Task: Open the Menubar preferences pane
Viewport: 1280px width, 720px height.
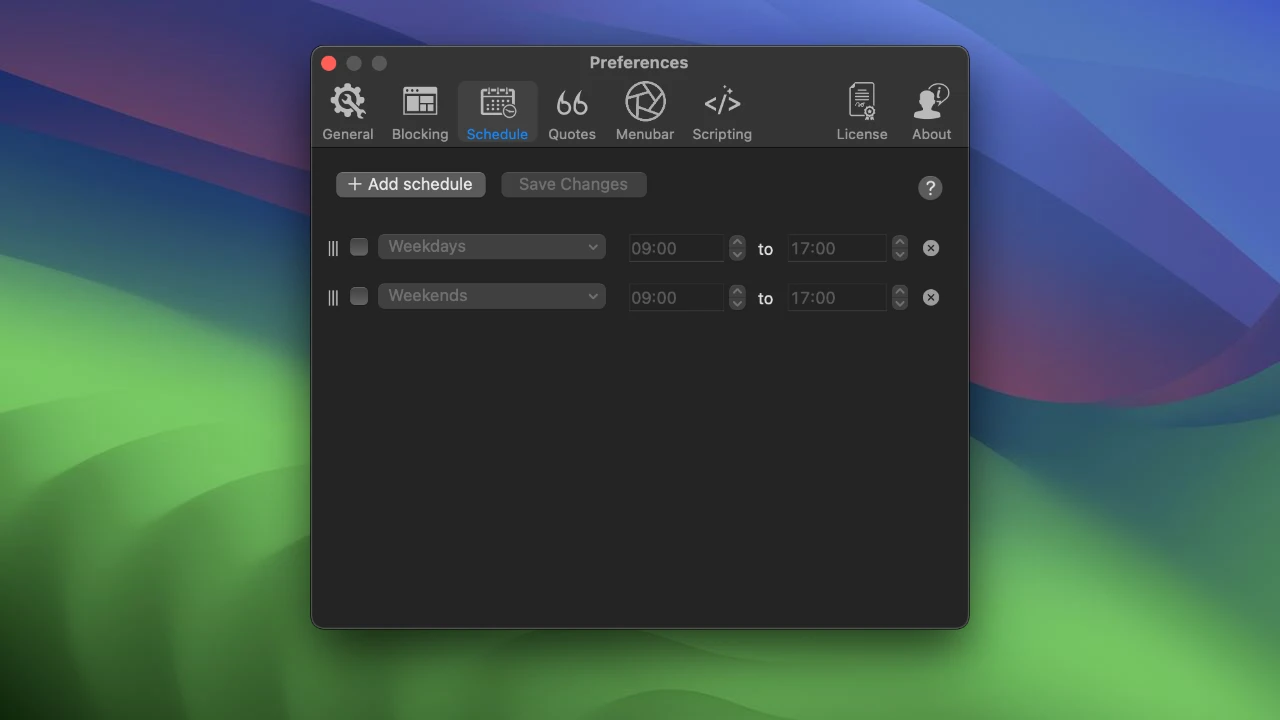Action: (x=645, y=112)
